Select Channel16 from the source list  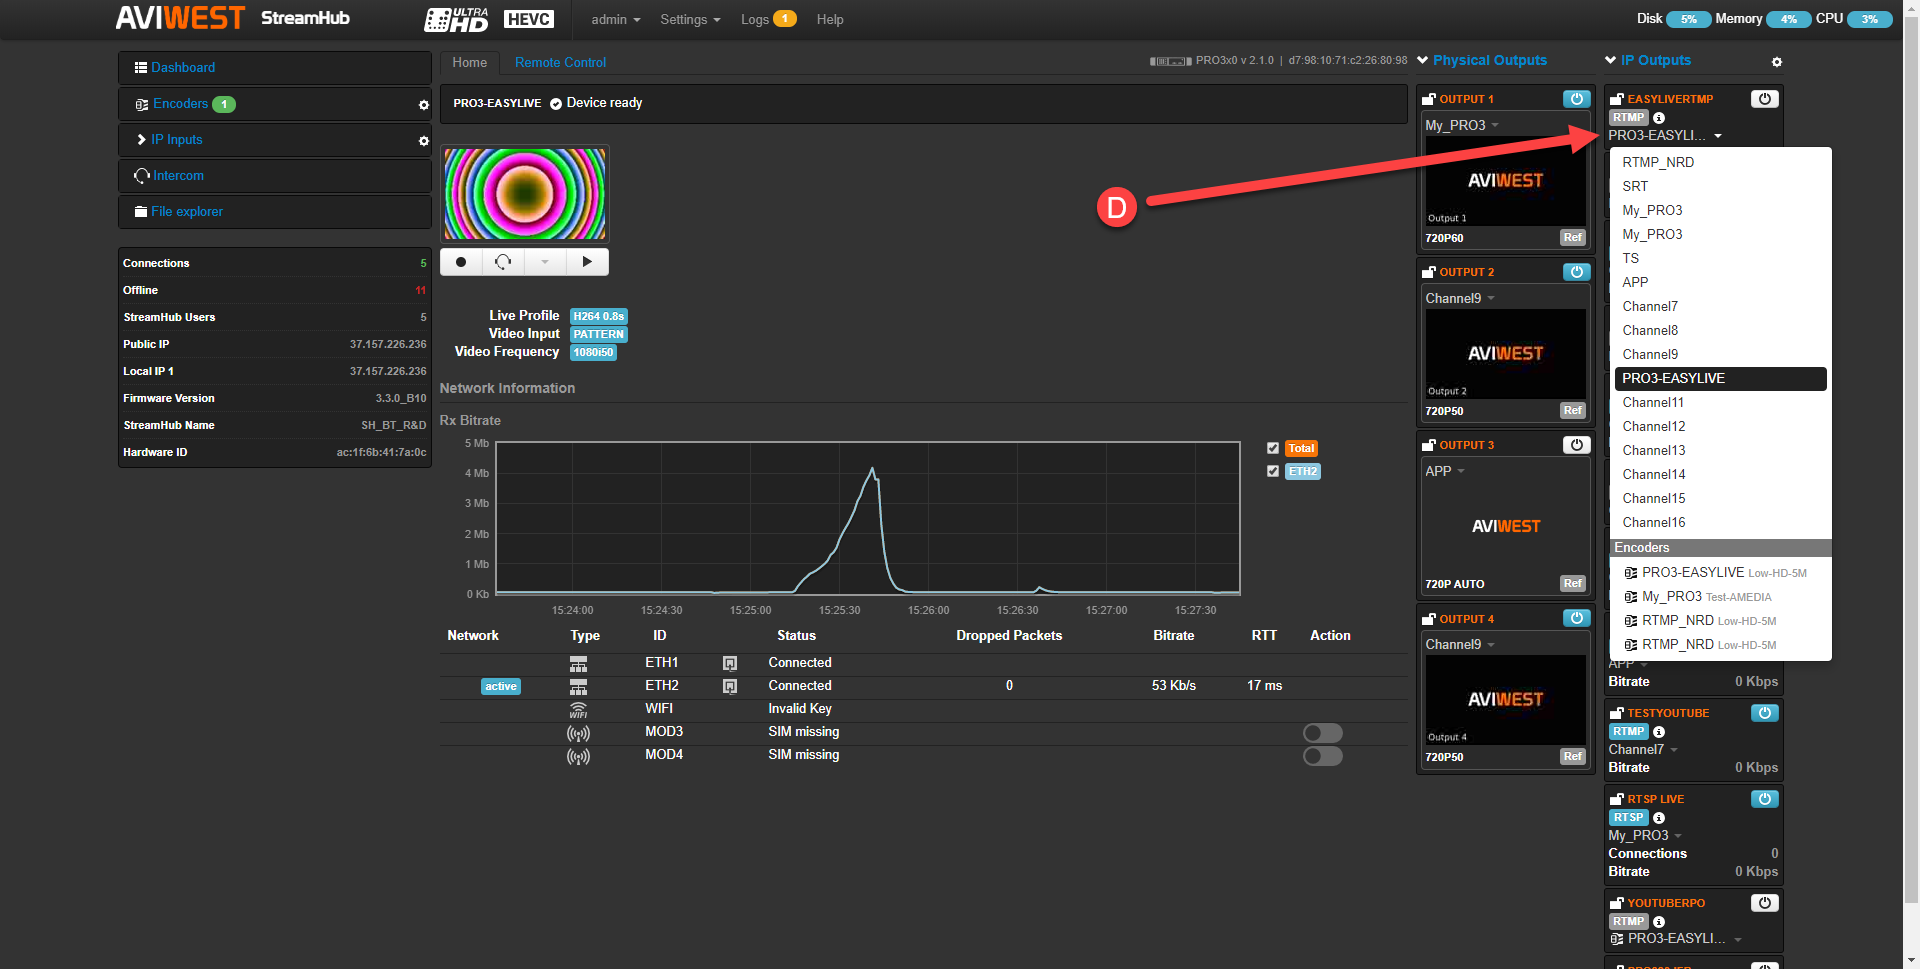tap(1720, 522)
